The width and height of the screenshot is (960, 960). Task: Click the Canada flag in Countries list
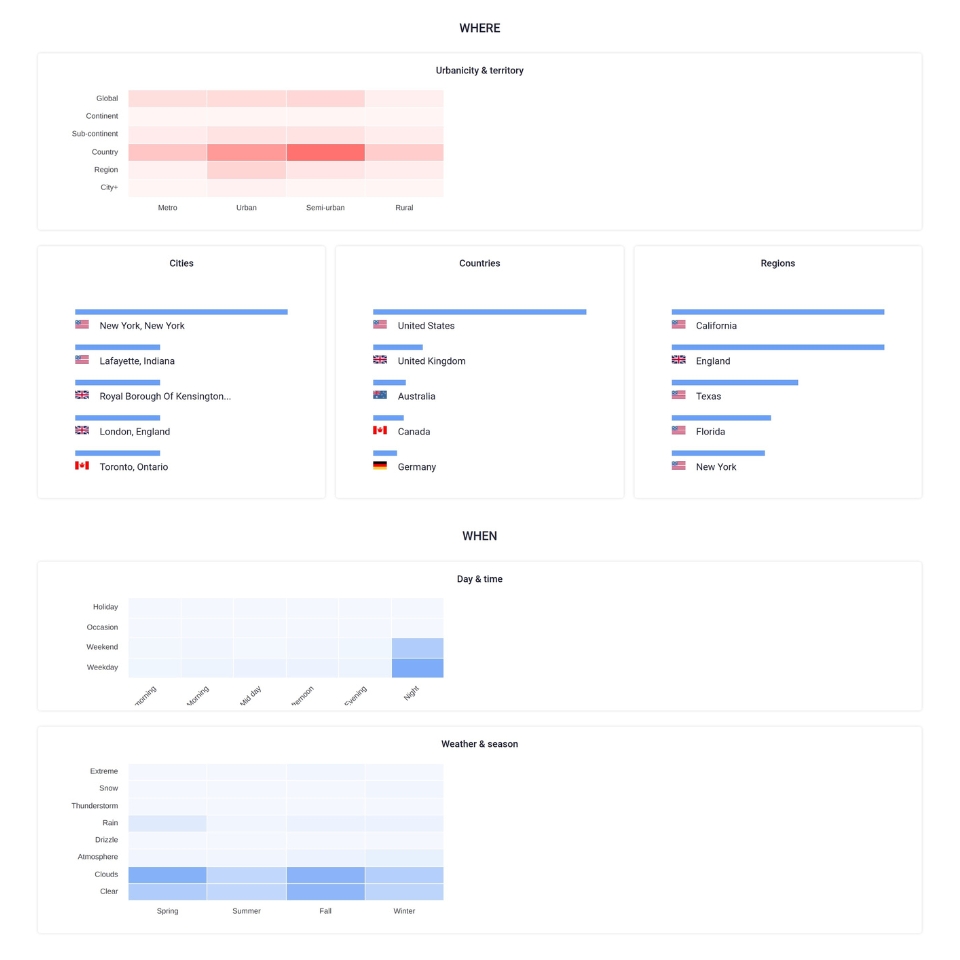[380, 431]
